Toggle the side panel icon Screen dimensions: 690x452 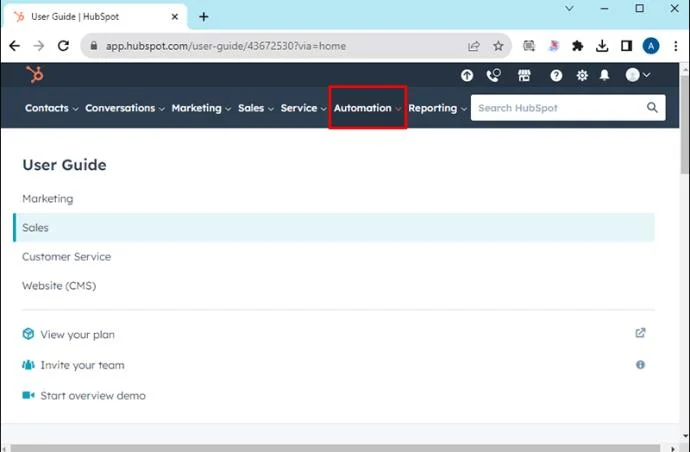(627, 45)
